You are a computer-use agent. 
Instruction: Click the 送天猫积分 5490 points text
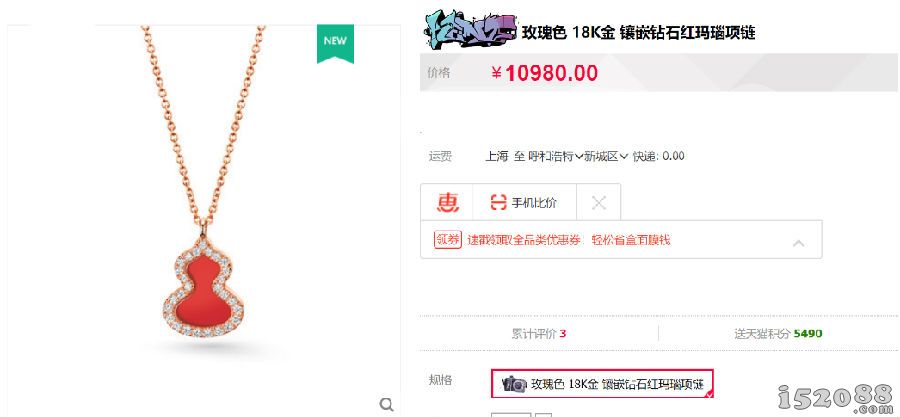pyautogui.click(x=778, y=333)
